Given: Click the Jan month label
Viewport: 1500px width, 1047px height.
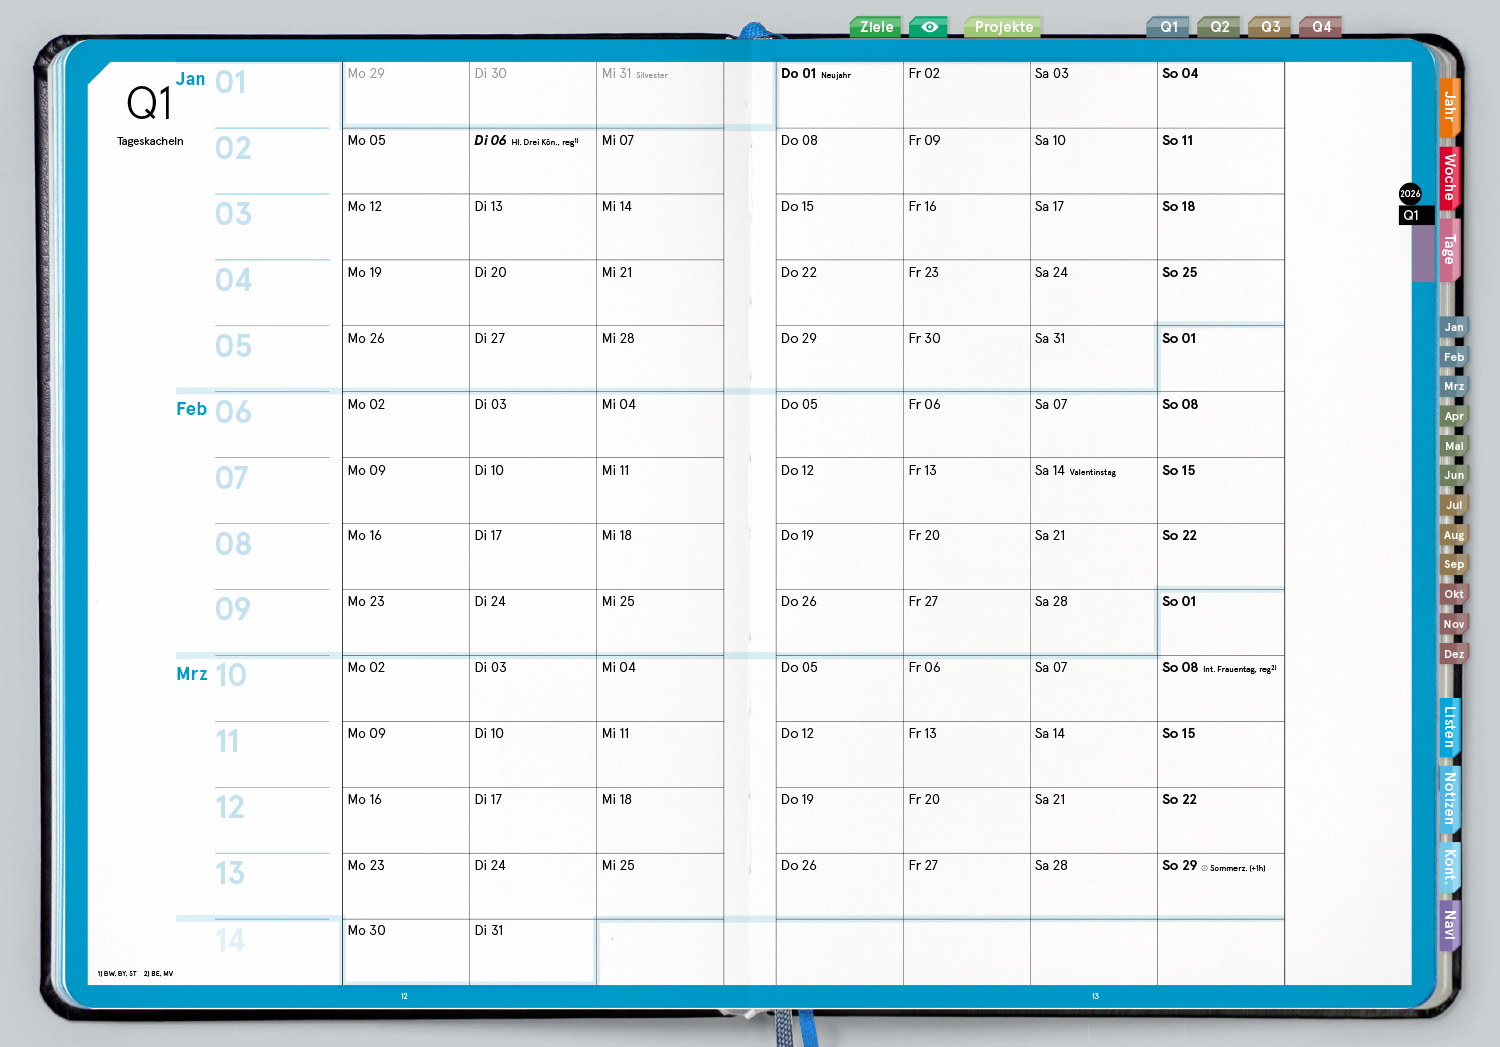Looking at the screenshot, I should click(x=190, y=79).
